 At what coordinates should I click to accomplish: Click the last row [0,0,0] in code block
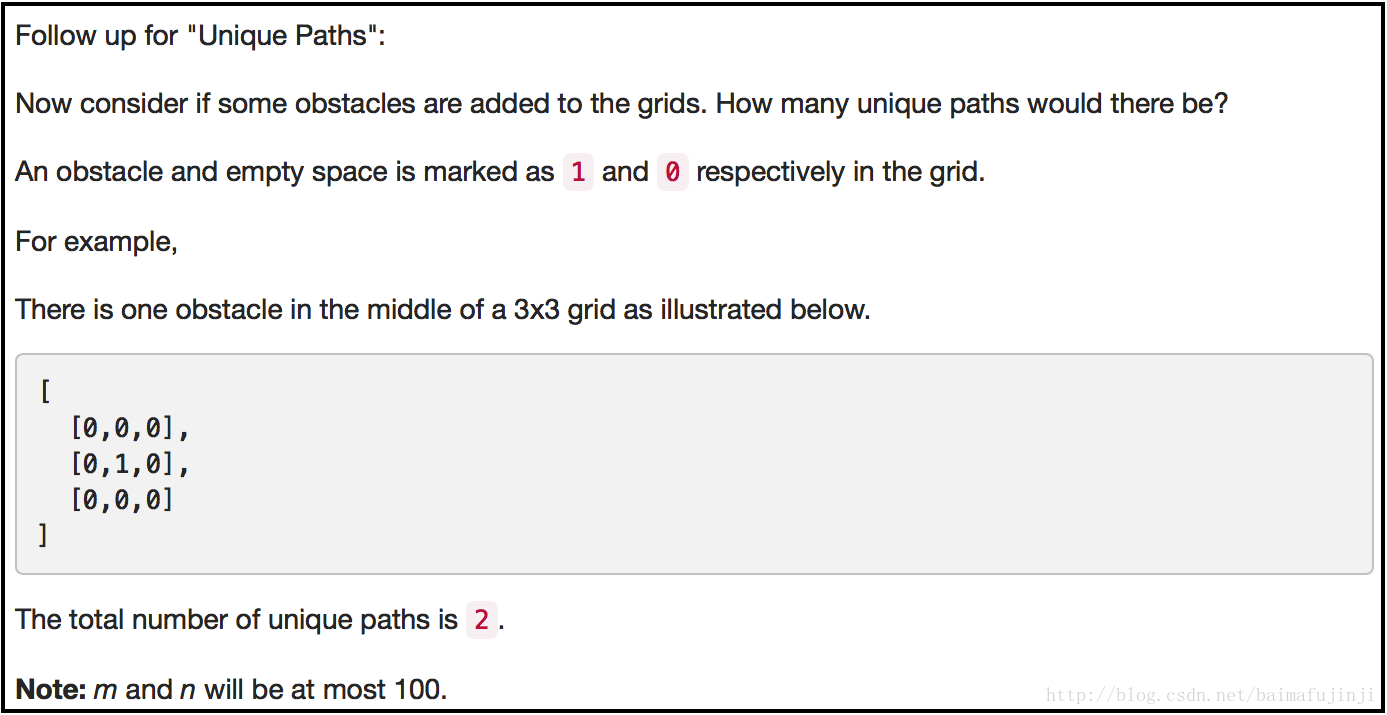click(x=122, y=500)
